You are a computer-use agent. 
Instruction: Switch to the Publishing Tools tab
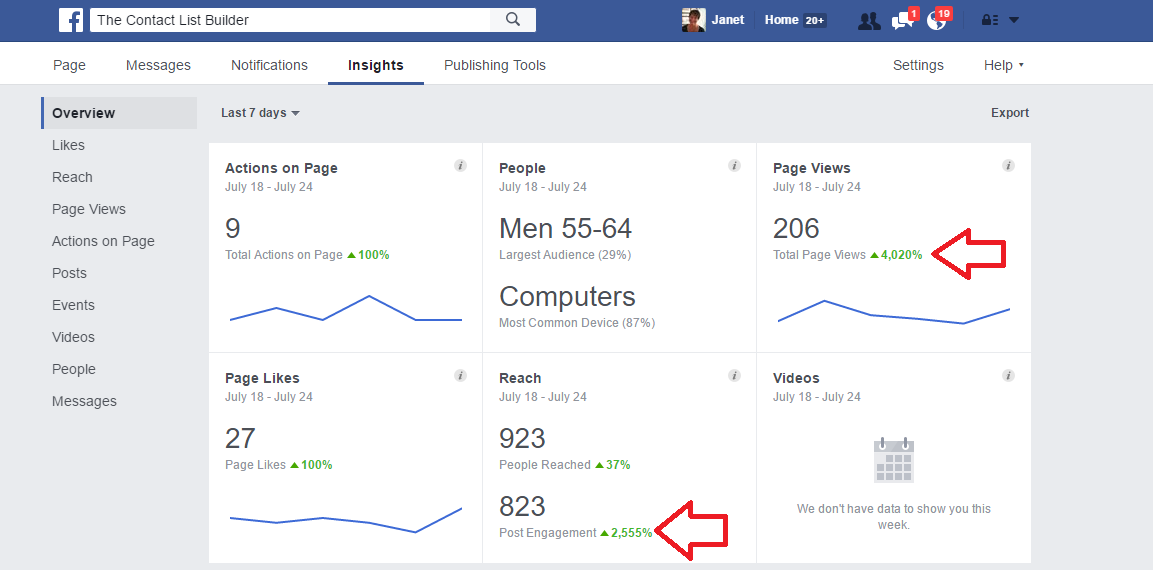point(495,65)
